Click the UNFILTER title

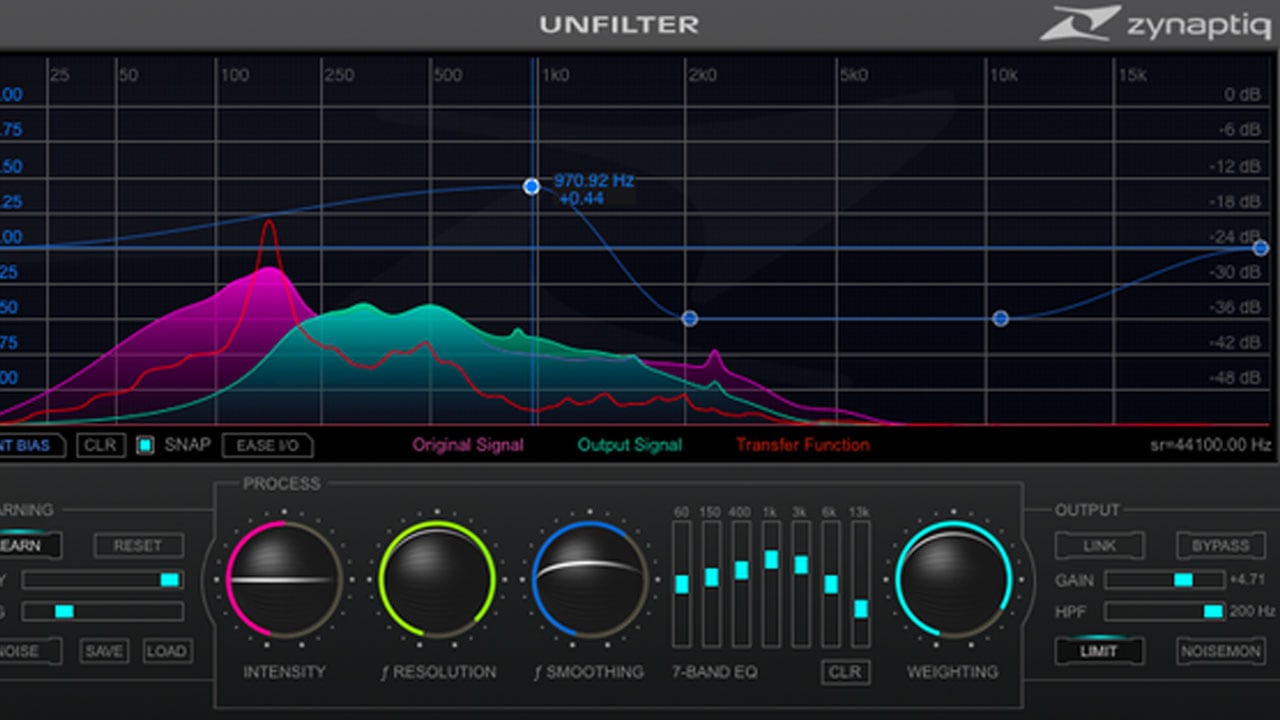(619, 24)
